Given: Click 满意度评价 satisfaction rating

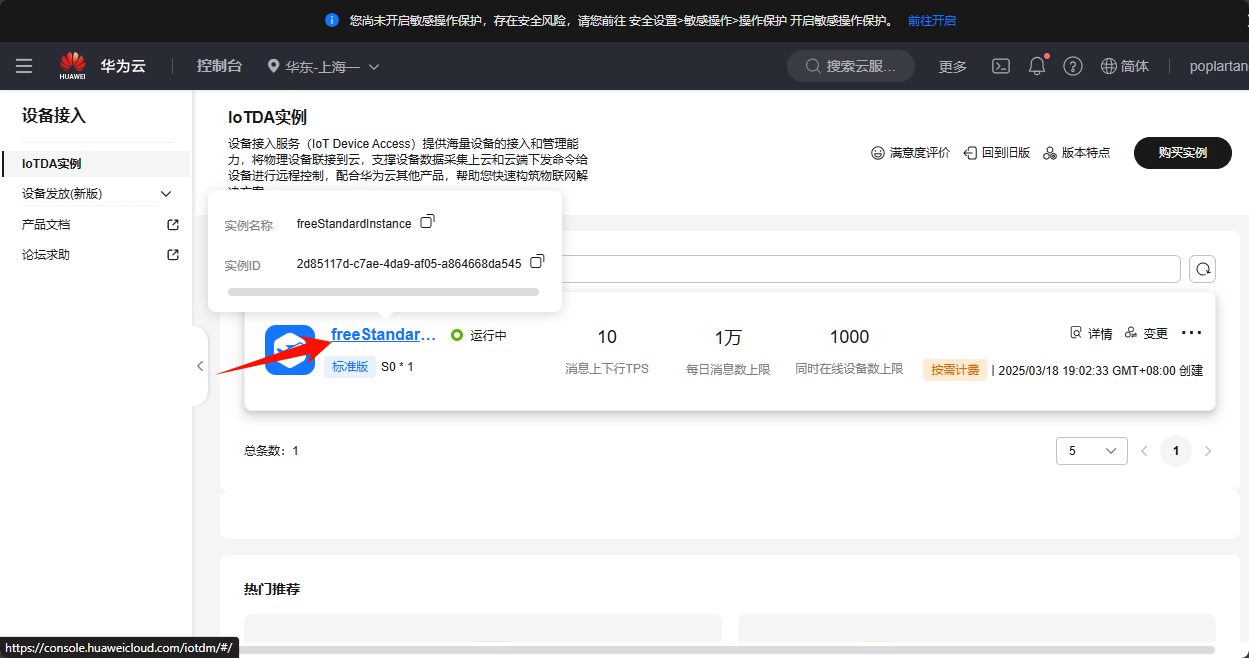Looking at the screenshot, I should [x=911, y=153].
